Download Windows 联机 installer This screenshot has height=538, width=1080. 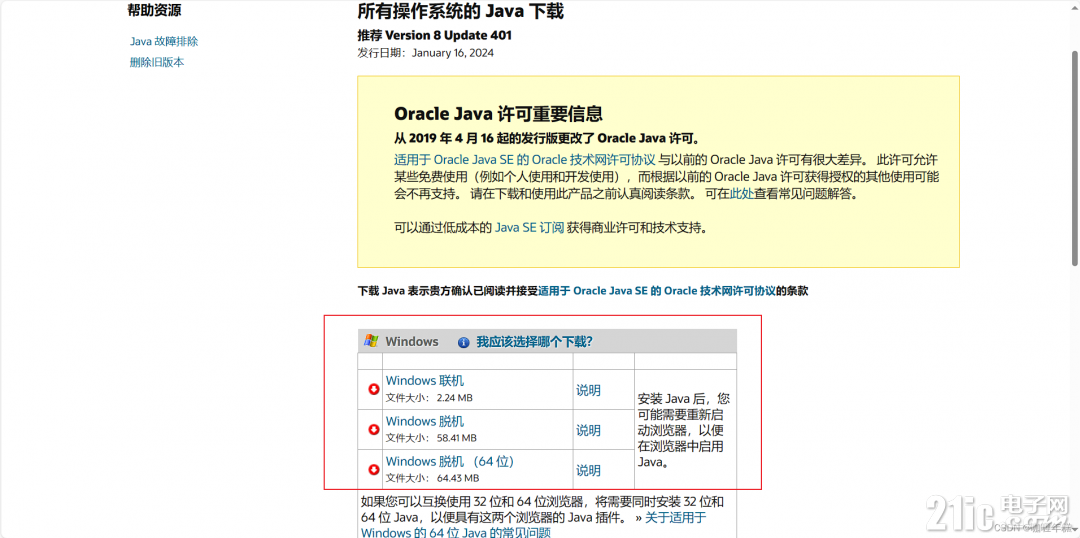(425, 381)
